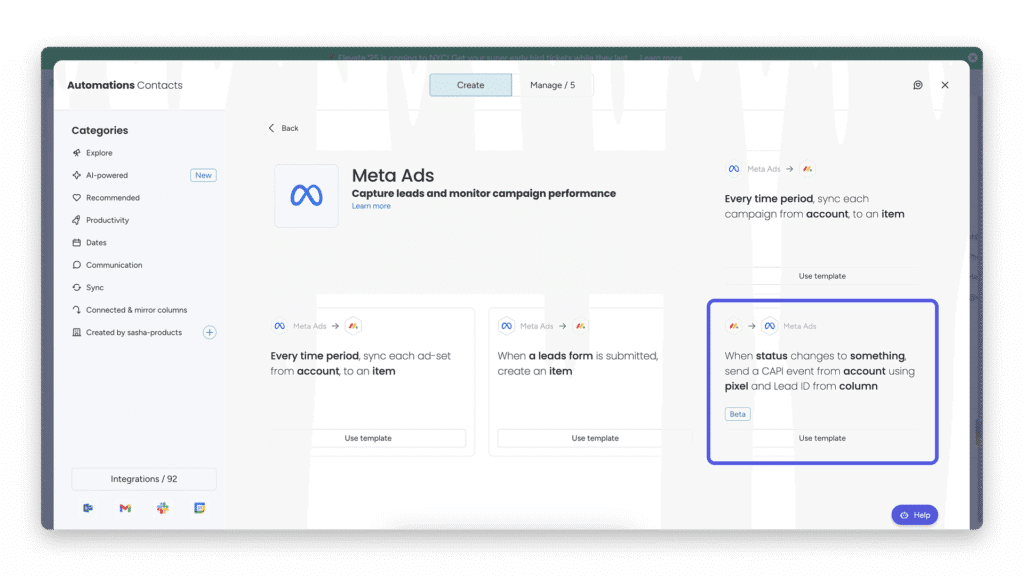Viewport: 1024px width, 576px height.
Task: Select the Connected & mirror columns category
Action: tap(136, 310)
